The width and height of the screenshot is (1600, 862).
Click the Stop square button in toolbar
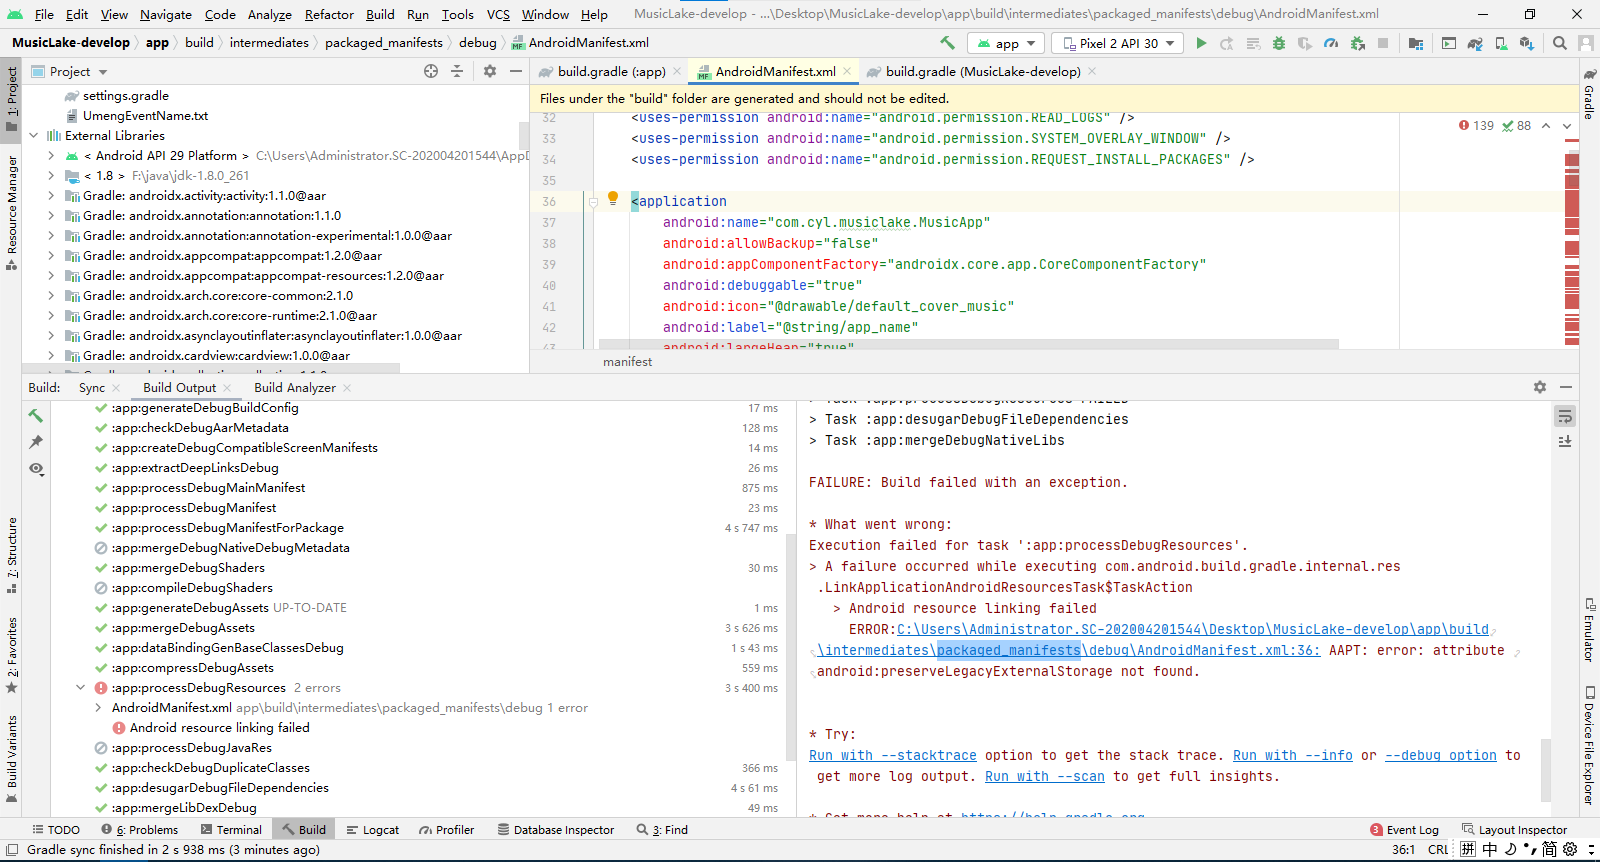tap(1383, 43)
